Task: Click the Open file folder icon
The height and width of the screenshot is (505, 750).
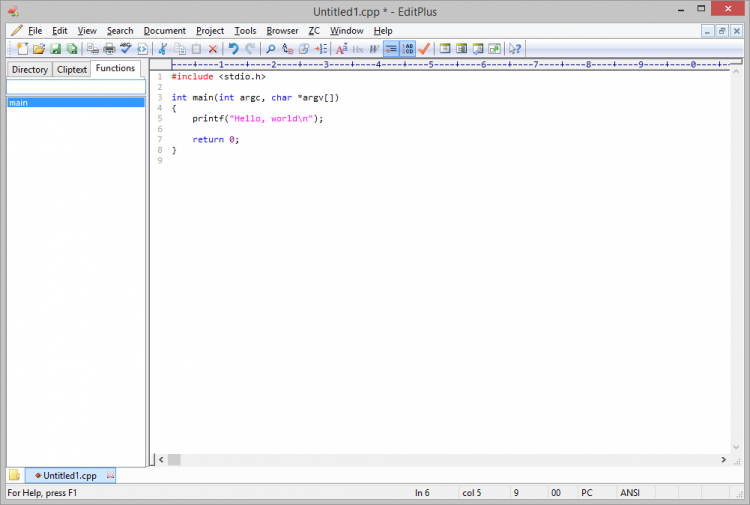Action: point(39,49)
